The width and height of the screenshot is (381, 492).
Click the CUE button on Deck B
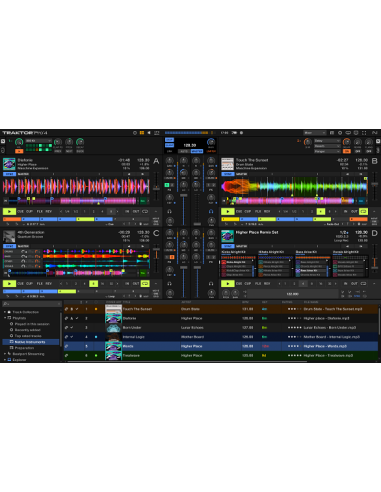239,211
